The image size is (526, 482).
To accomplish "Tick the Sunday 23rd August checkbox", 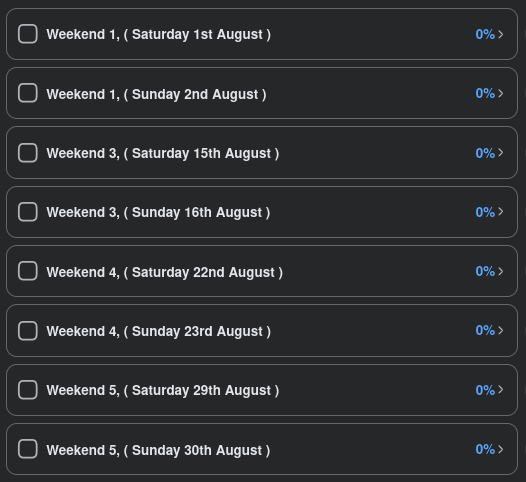I will [28, 330].
